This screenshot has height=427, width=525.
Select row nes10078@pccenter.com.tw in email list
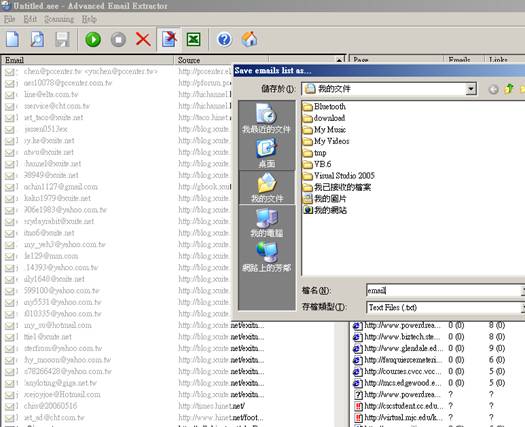click(68, 83)
